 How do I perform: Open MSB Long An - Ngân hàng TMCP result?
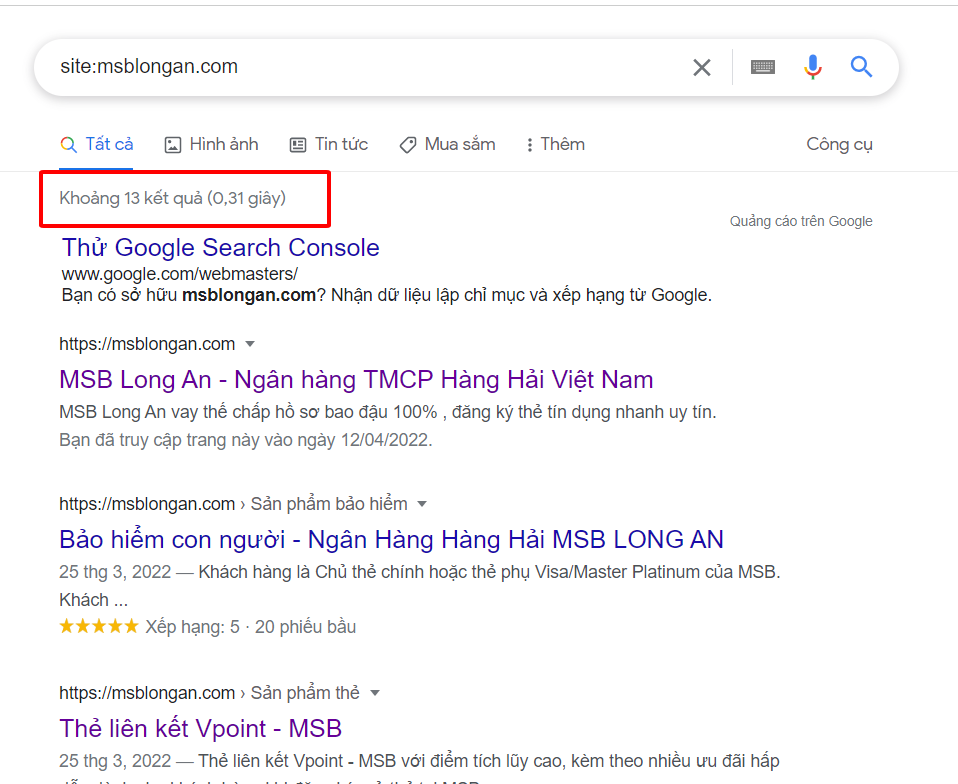[x=356, y=379]
